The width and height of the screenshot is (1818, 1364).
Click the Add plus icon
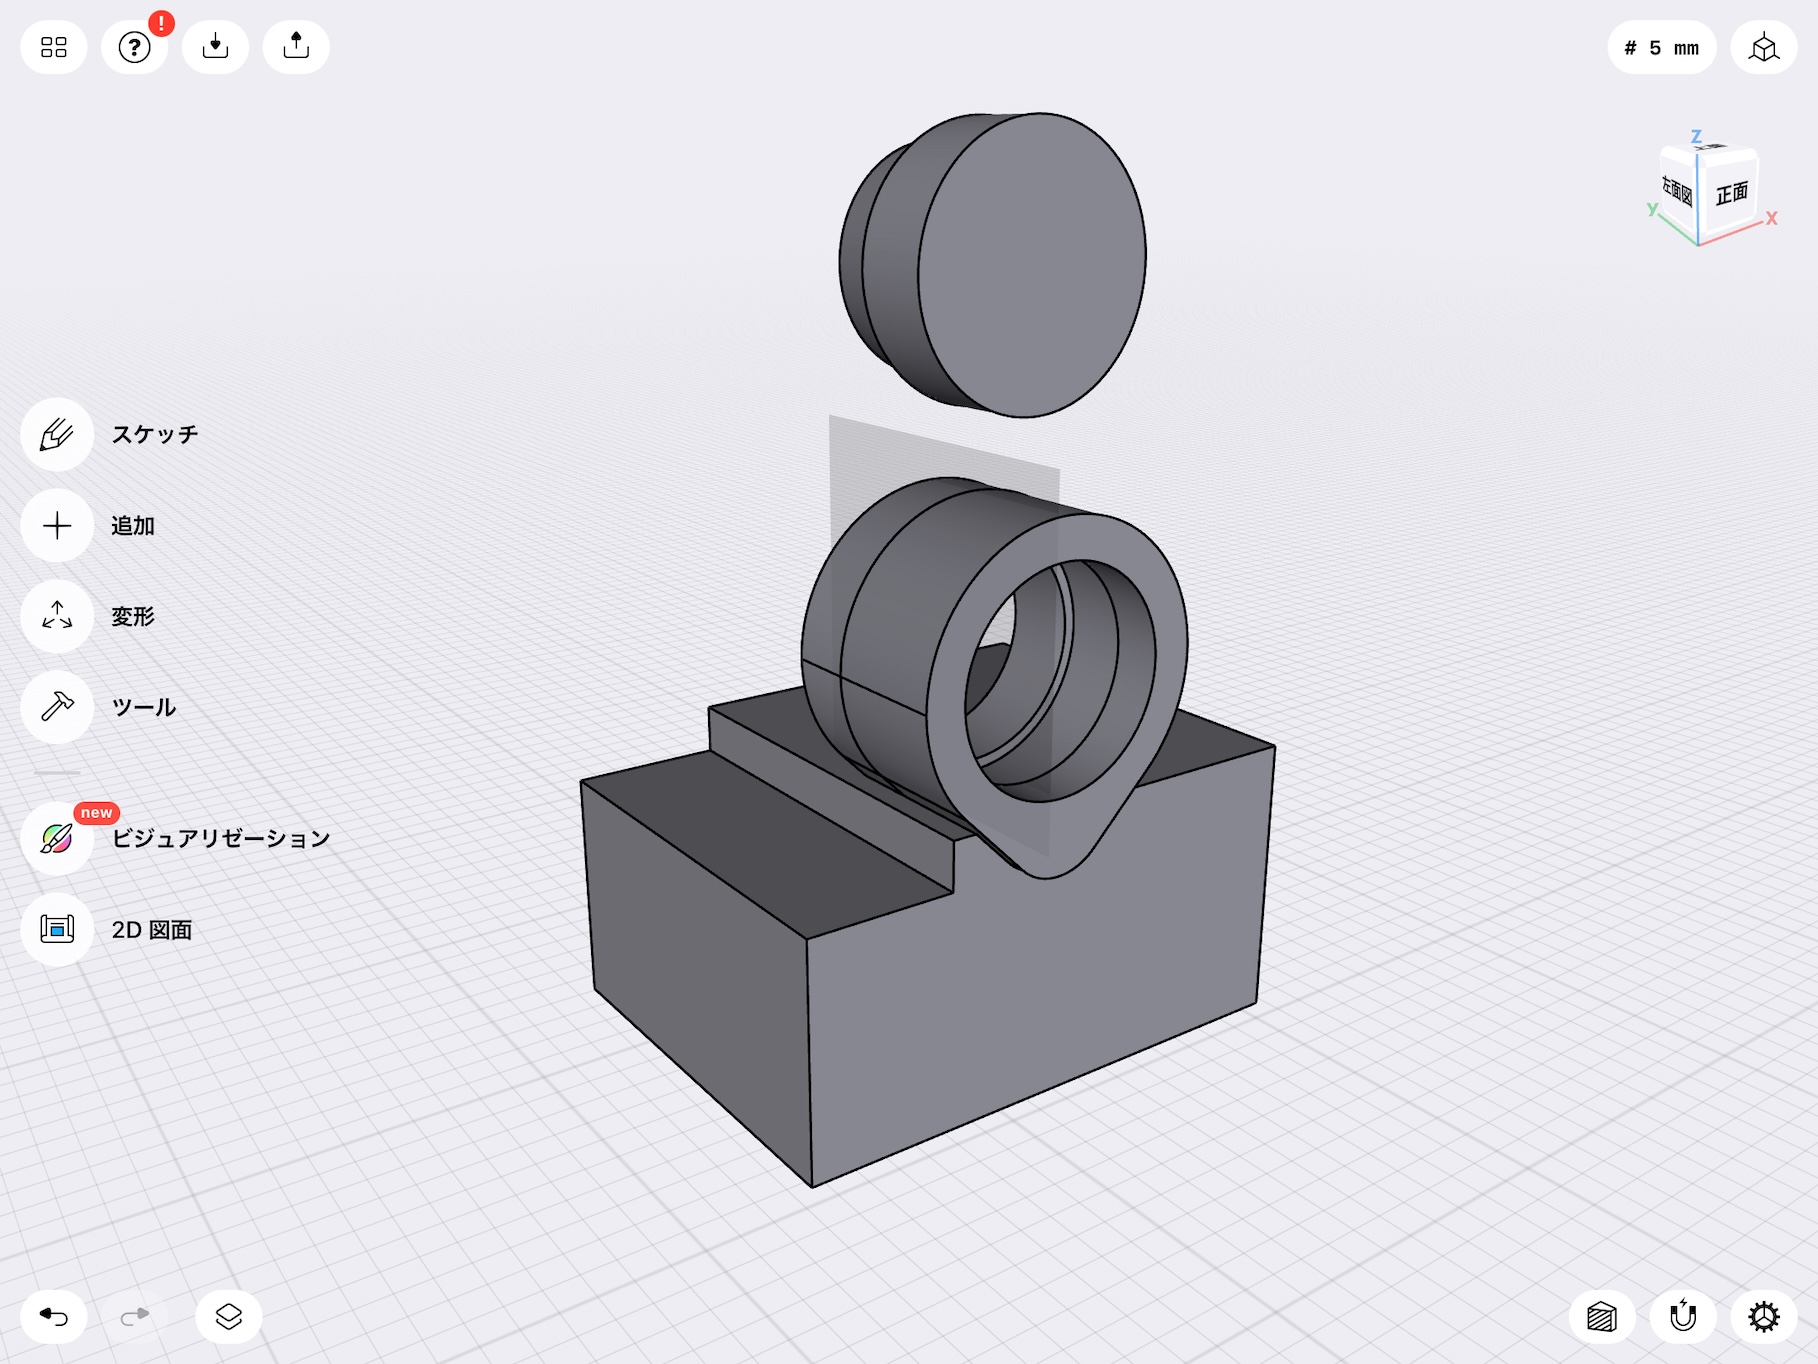click(57, 525)
